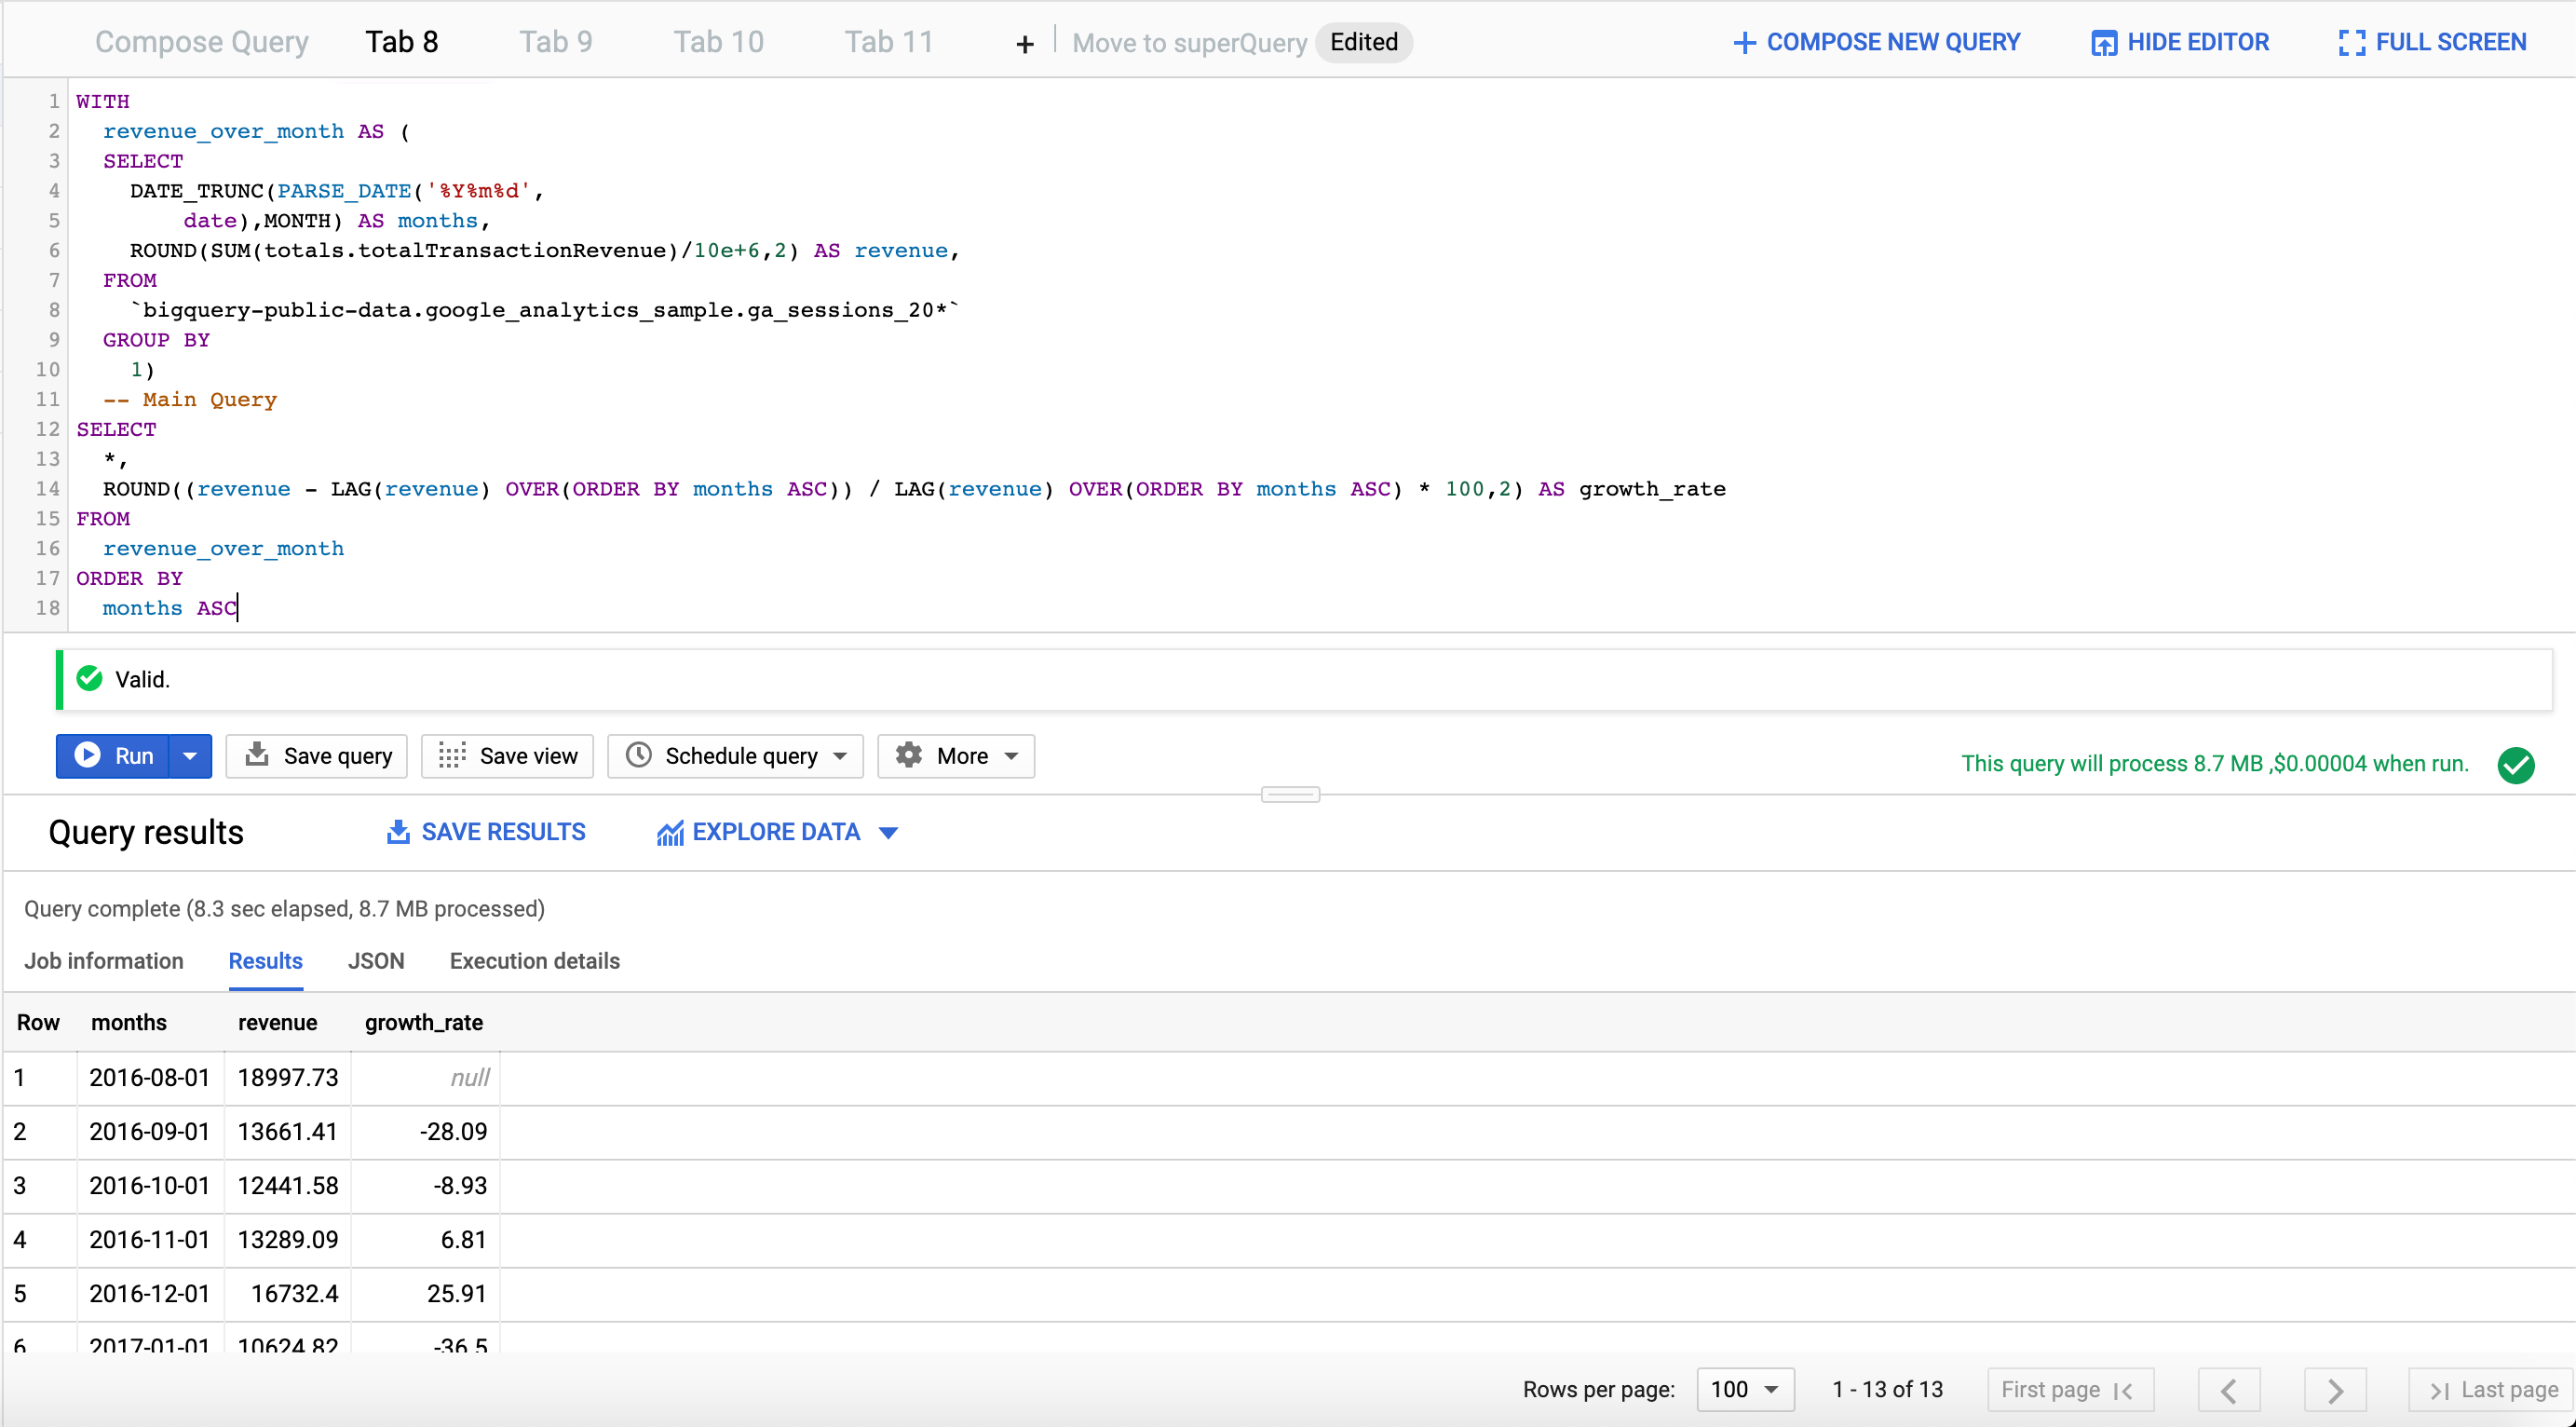Open the Execution details tab
The width and height of the screenshot is (2576, 1427).
(x=534, y=961)
